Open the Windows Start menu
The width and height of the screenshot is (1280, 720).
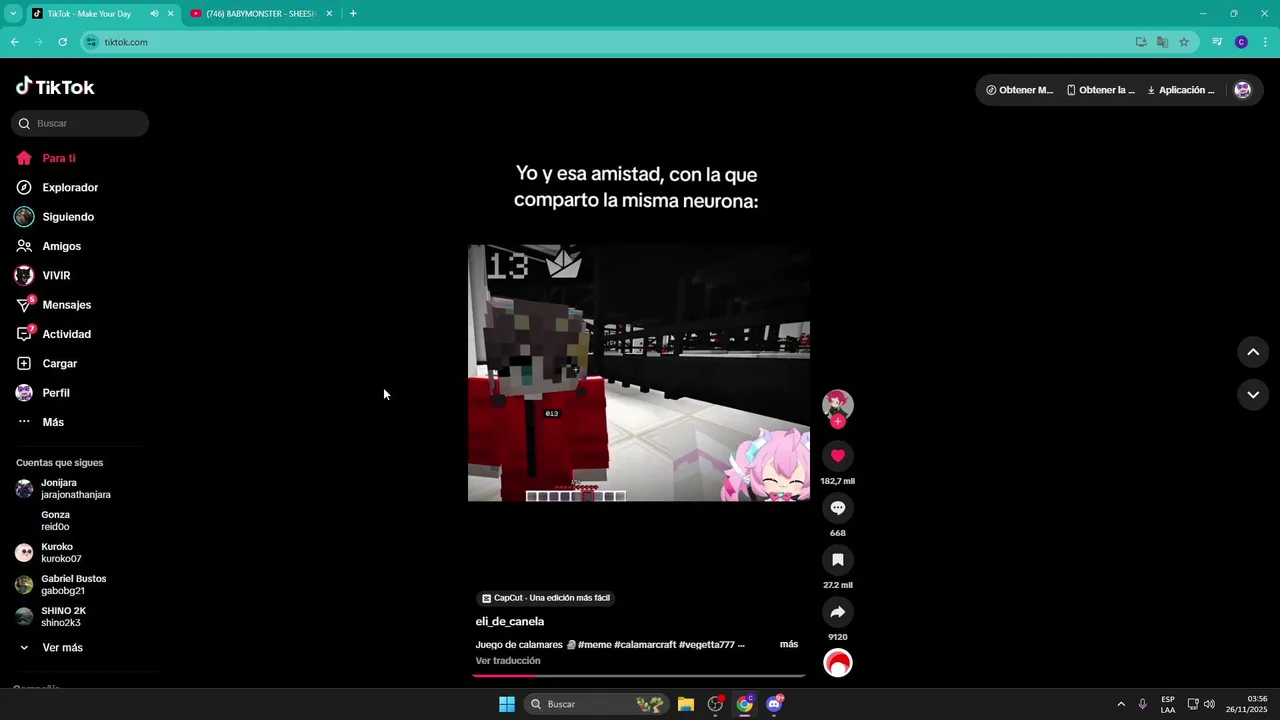[506, 704]
